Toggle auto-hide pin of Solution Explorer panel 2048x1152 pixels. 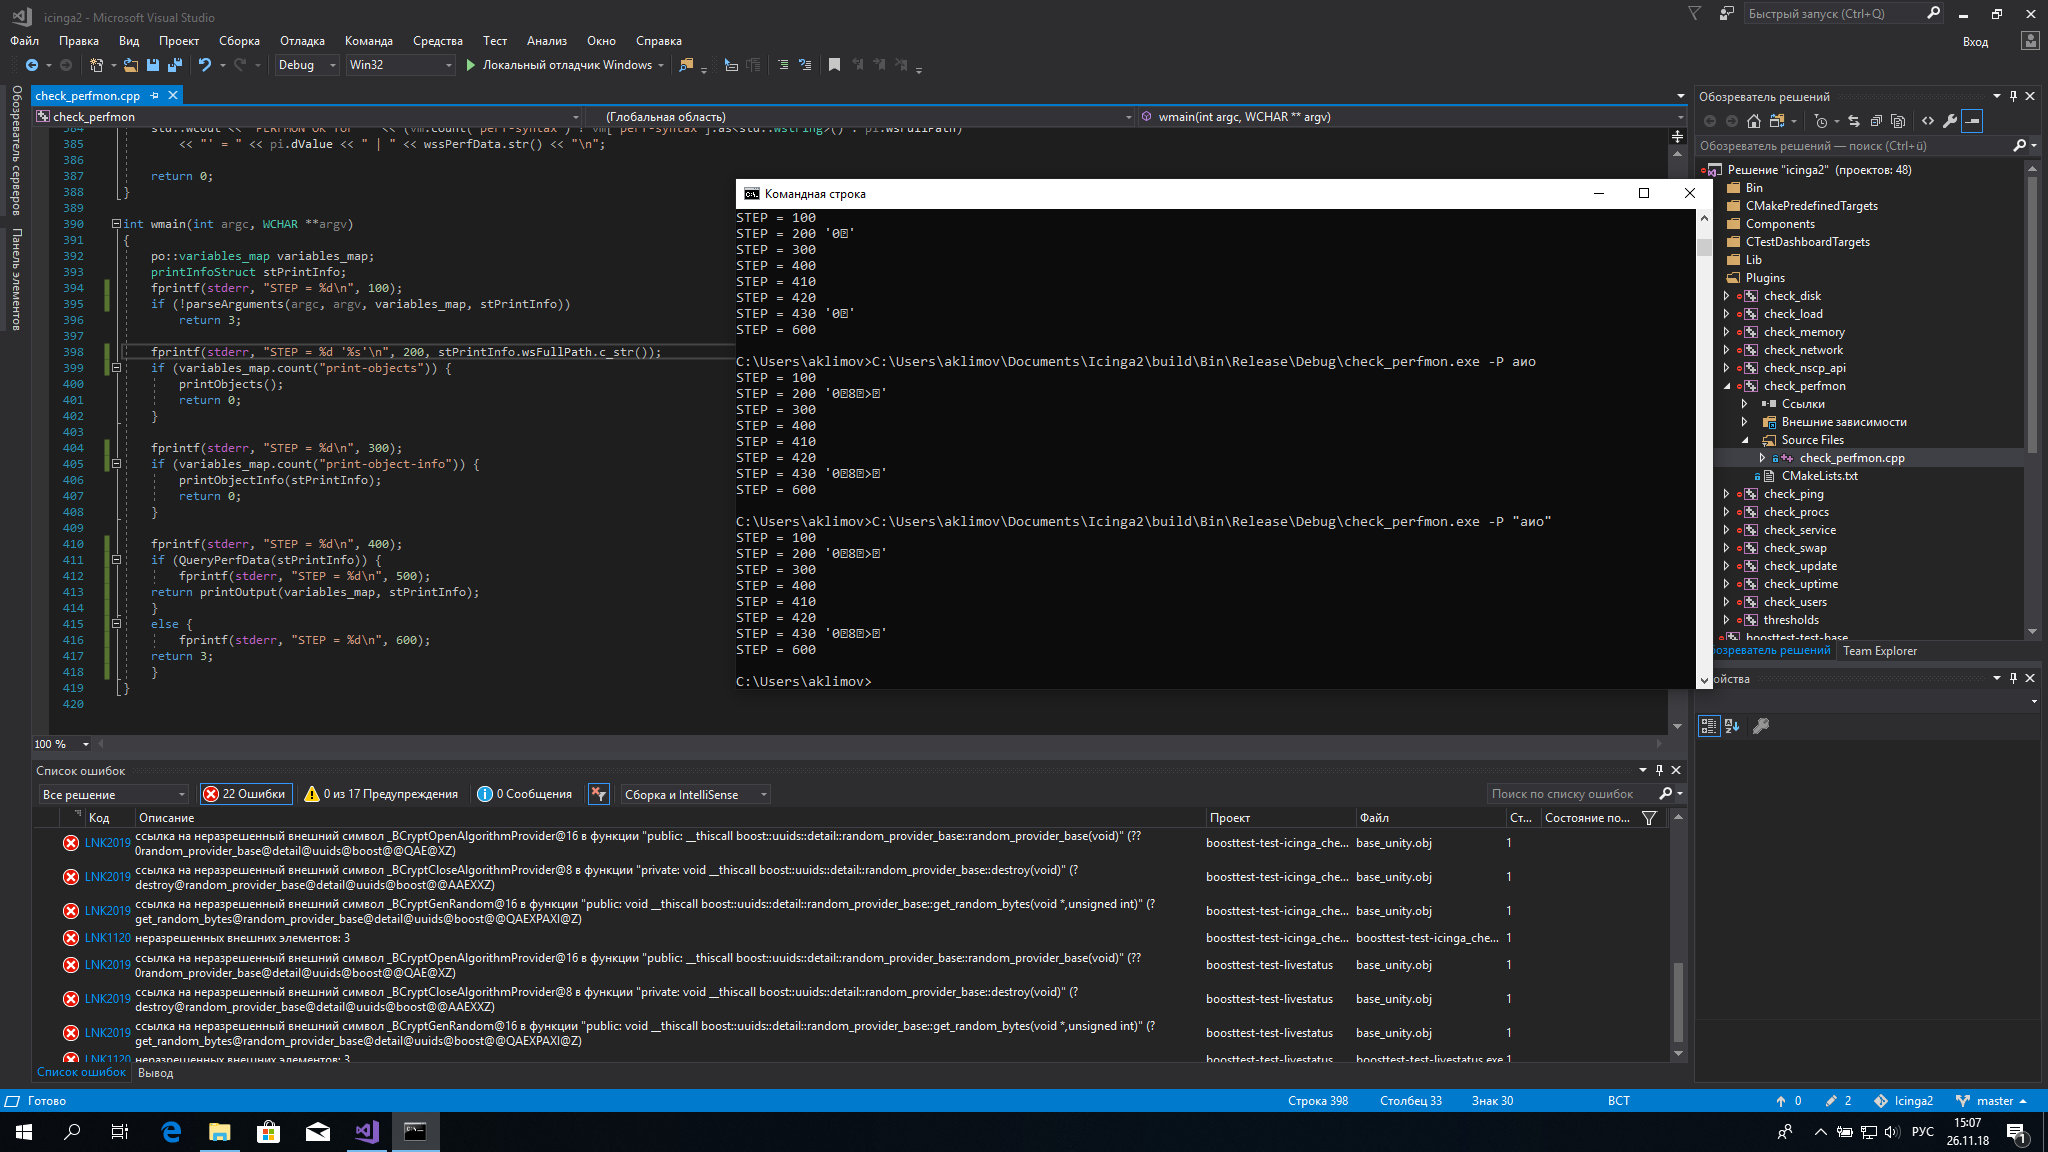click(2014, 96)
